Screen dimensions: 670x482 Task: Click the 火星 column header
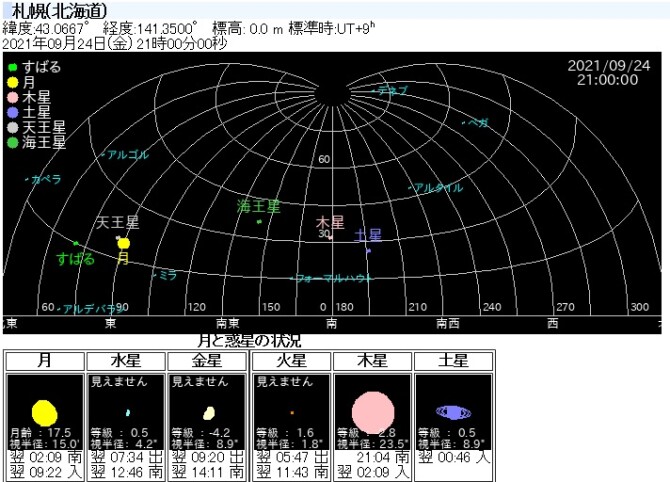291,361
